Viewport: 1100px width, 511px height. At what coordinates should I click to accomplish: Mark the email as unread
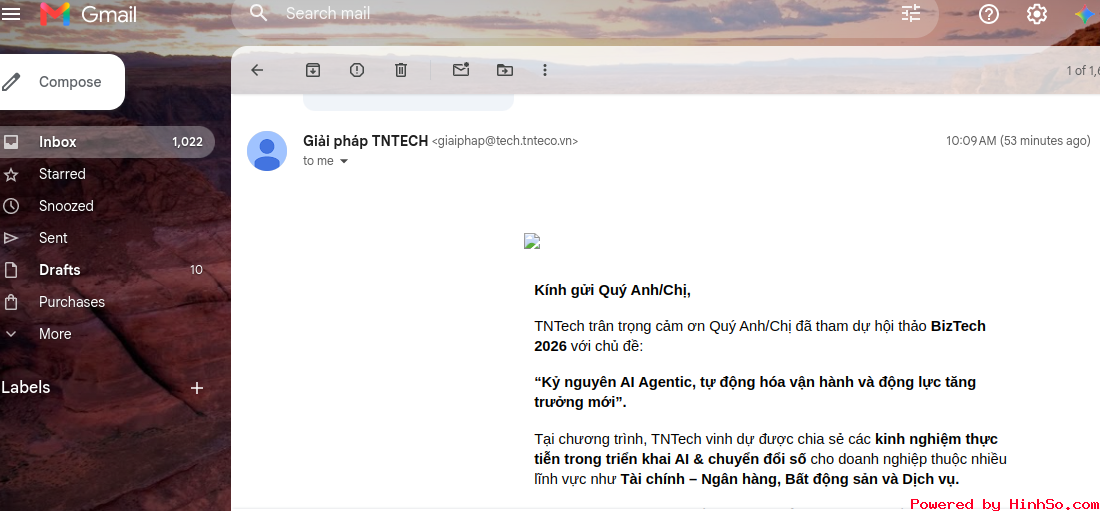pos(461,69)
